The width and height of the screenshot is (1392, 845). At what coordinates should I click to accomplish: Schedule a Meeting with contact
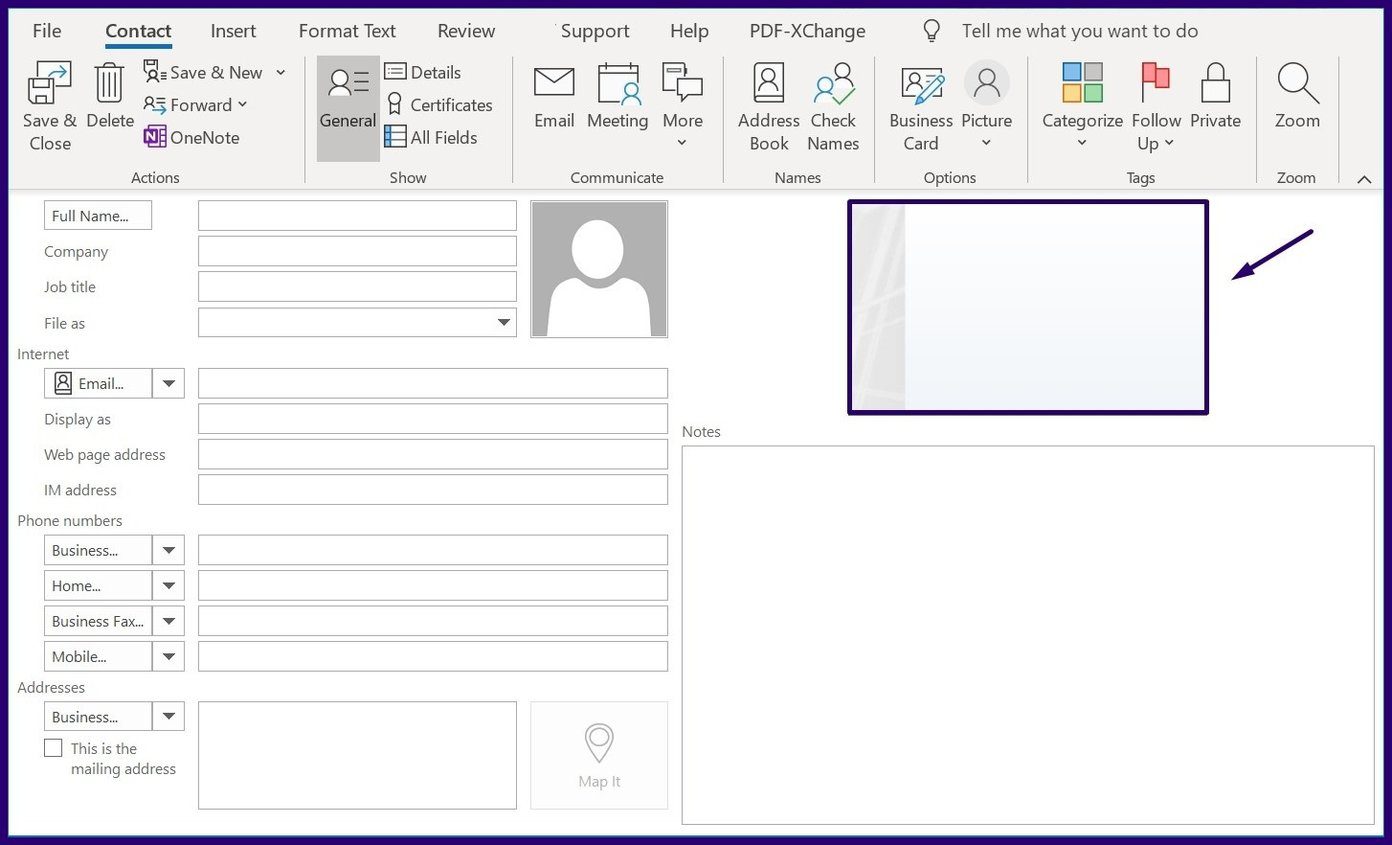point(617,97)
